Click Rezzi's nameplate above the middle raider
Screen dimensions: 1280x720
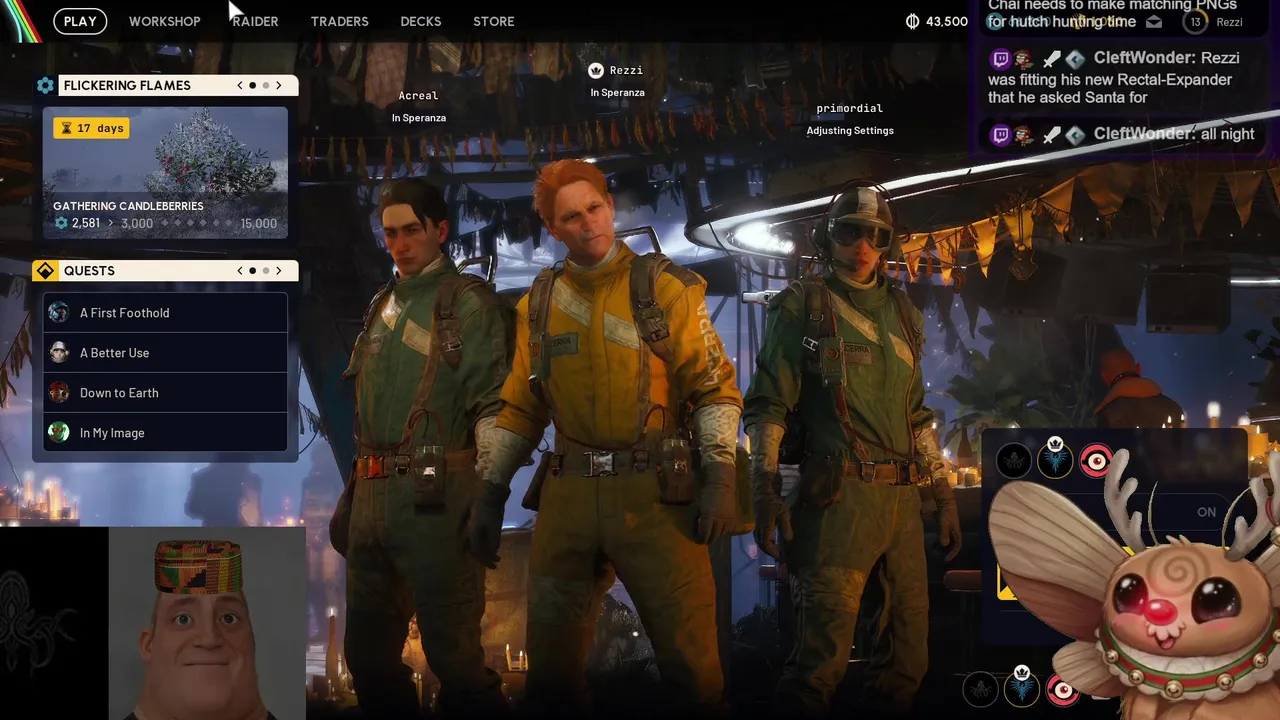626,70
